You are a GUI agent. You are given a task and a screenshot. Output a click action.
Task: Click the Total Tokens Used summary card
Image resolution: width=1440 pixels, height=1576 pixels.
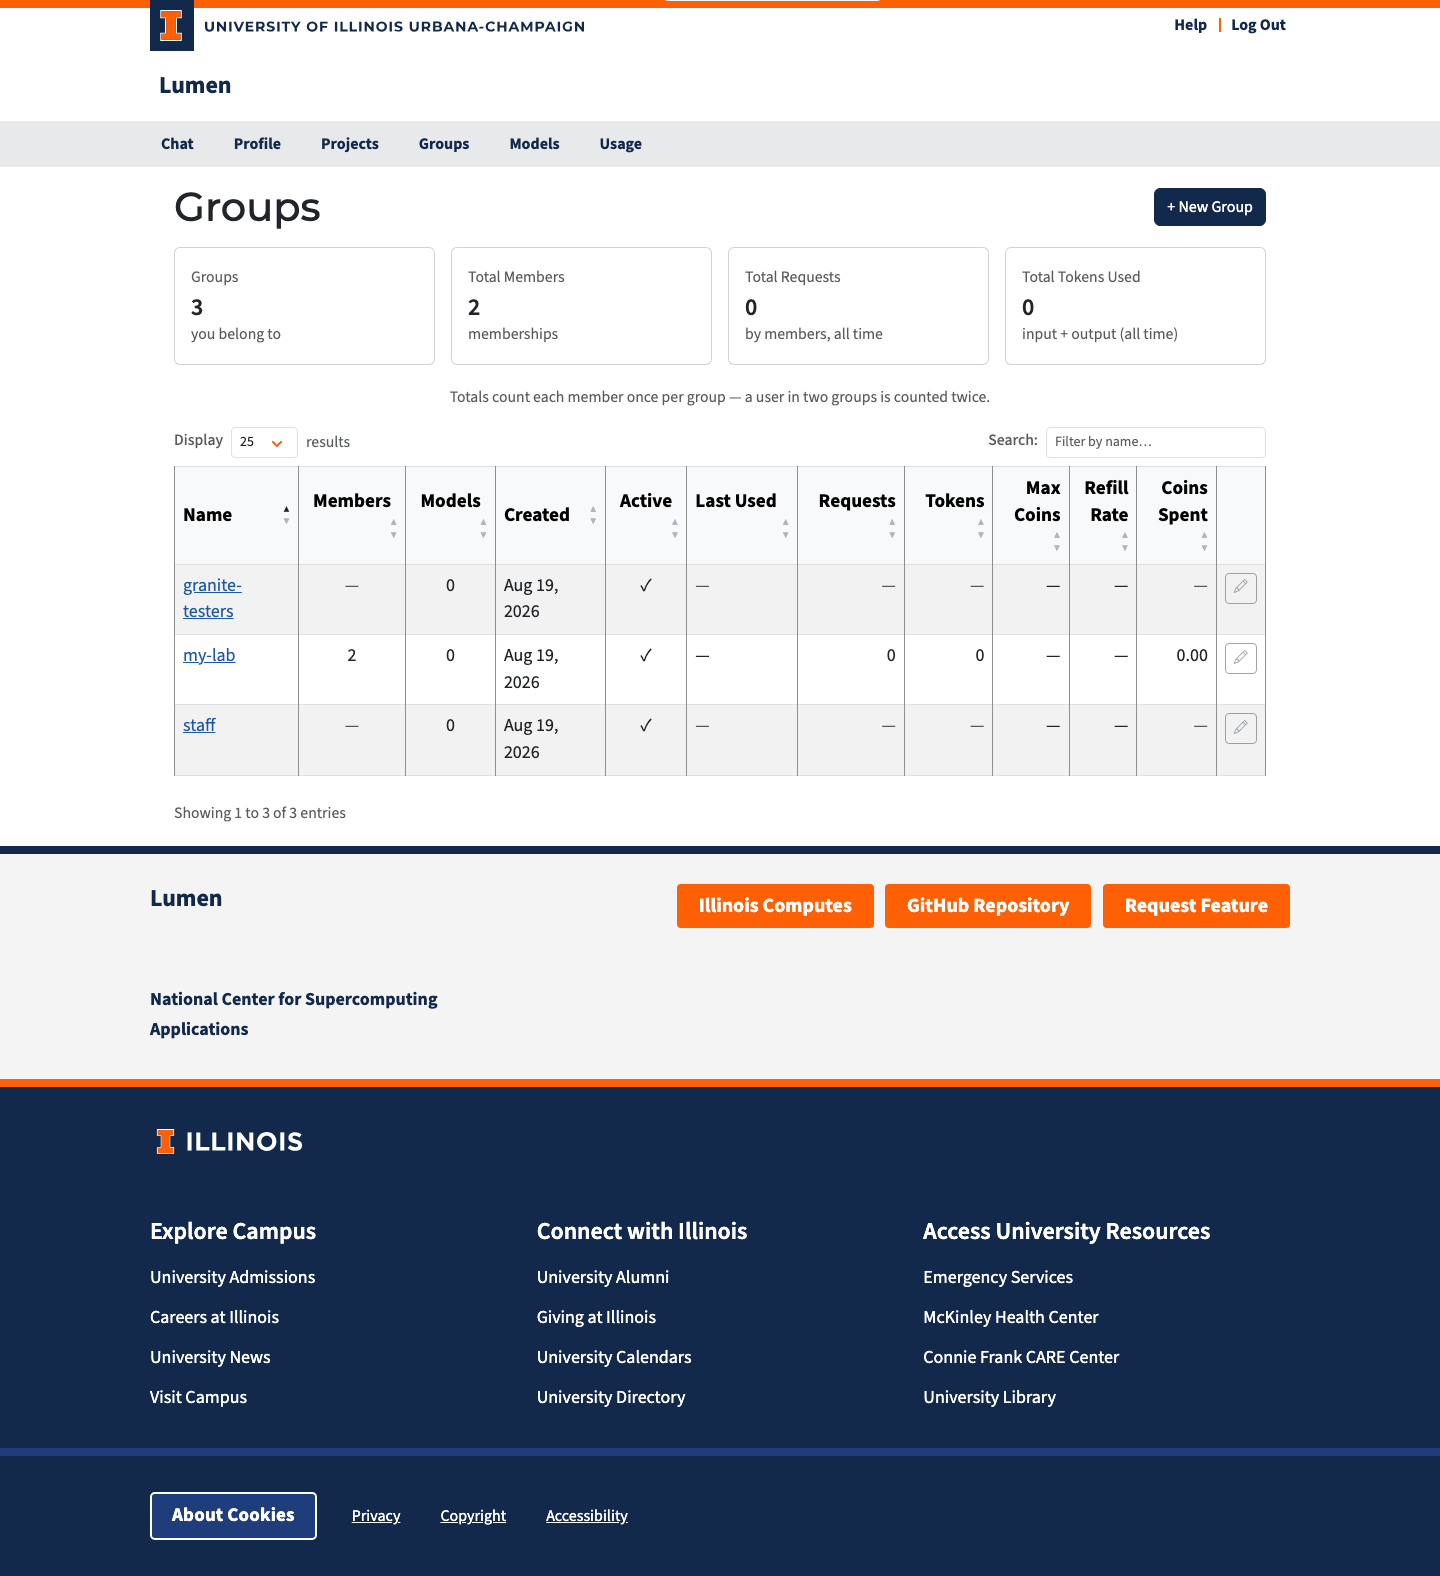coord(1135,306)
